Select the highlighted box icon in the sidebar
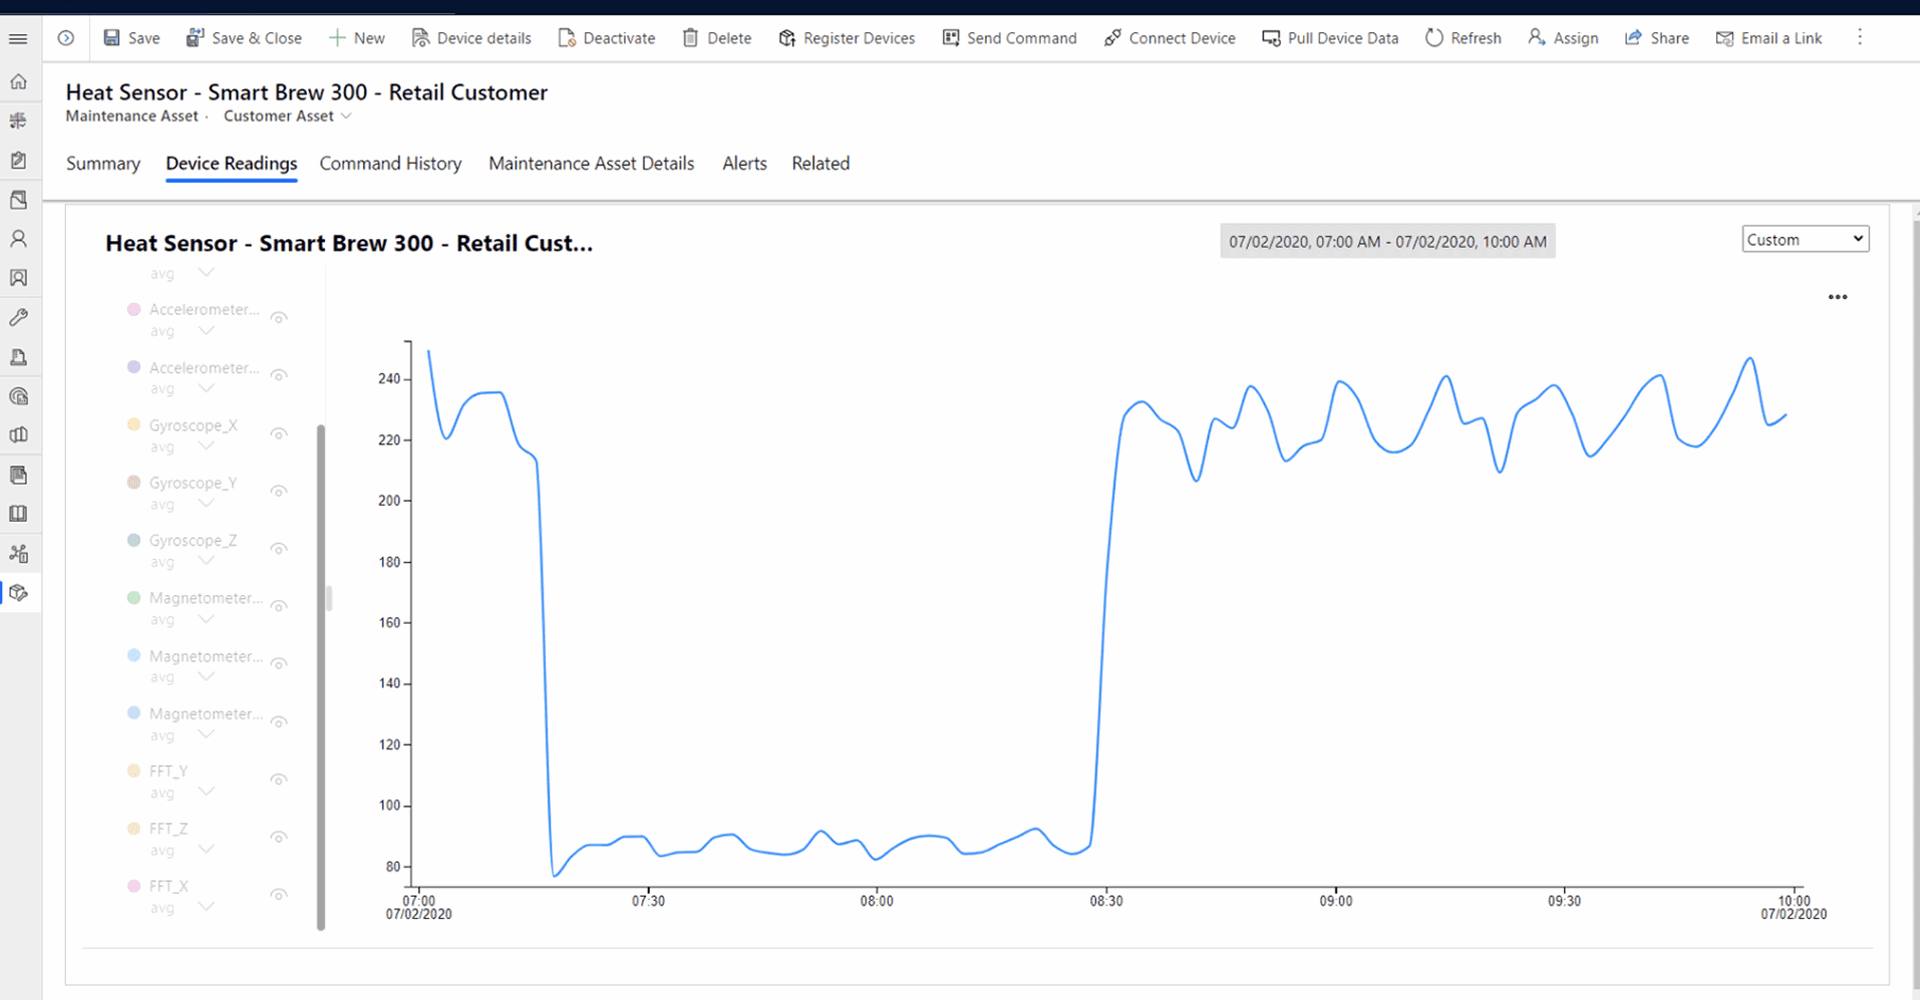1920x1000 pixels. pyautogui.click(x=18, y=593)
